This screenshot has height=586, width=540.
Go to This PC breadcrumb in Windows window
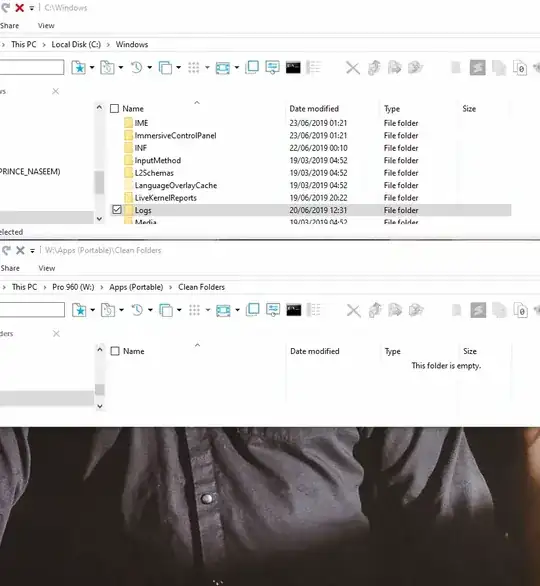[24, 44]
